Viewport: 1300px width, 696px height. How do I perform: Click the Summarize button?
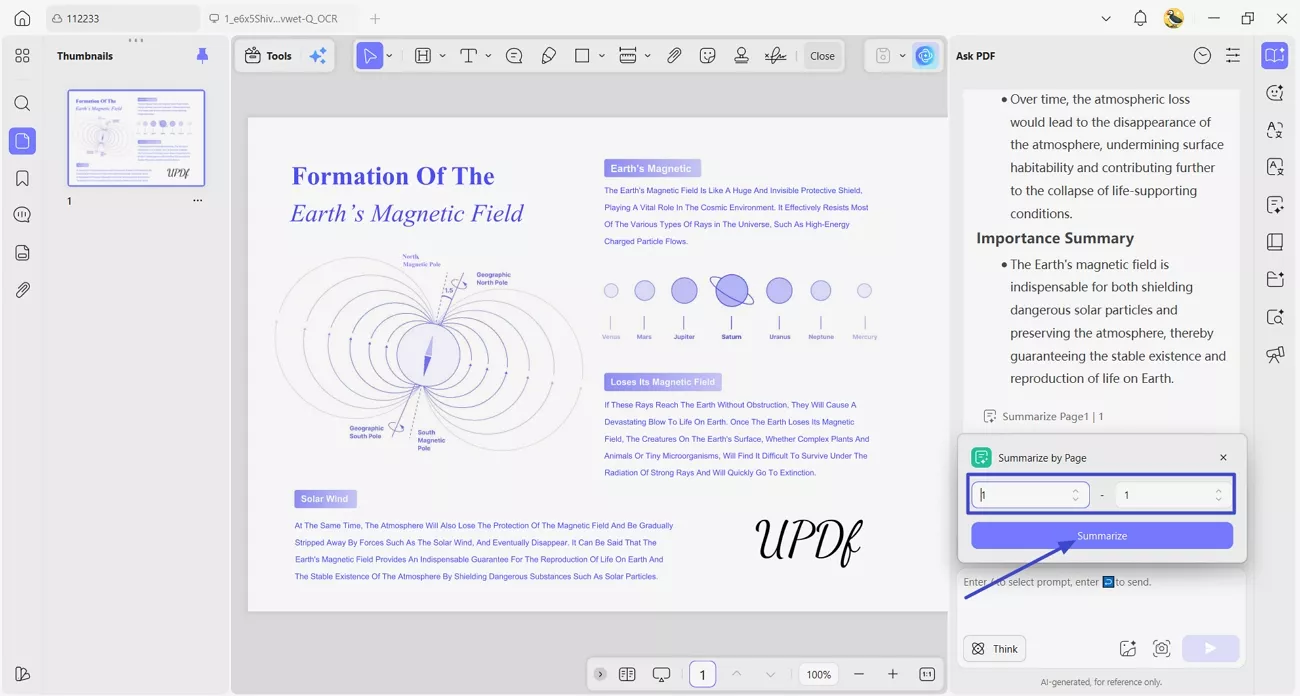tap(1101, 535)
